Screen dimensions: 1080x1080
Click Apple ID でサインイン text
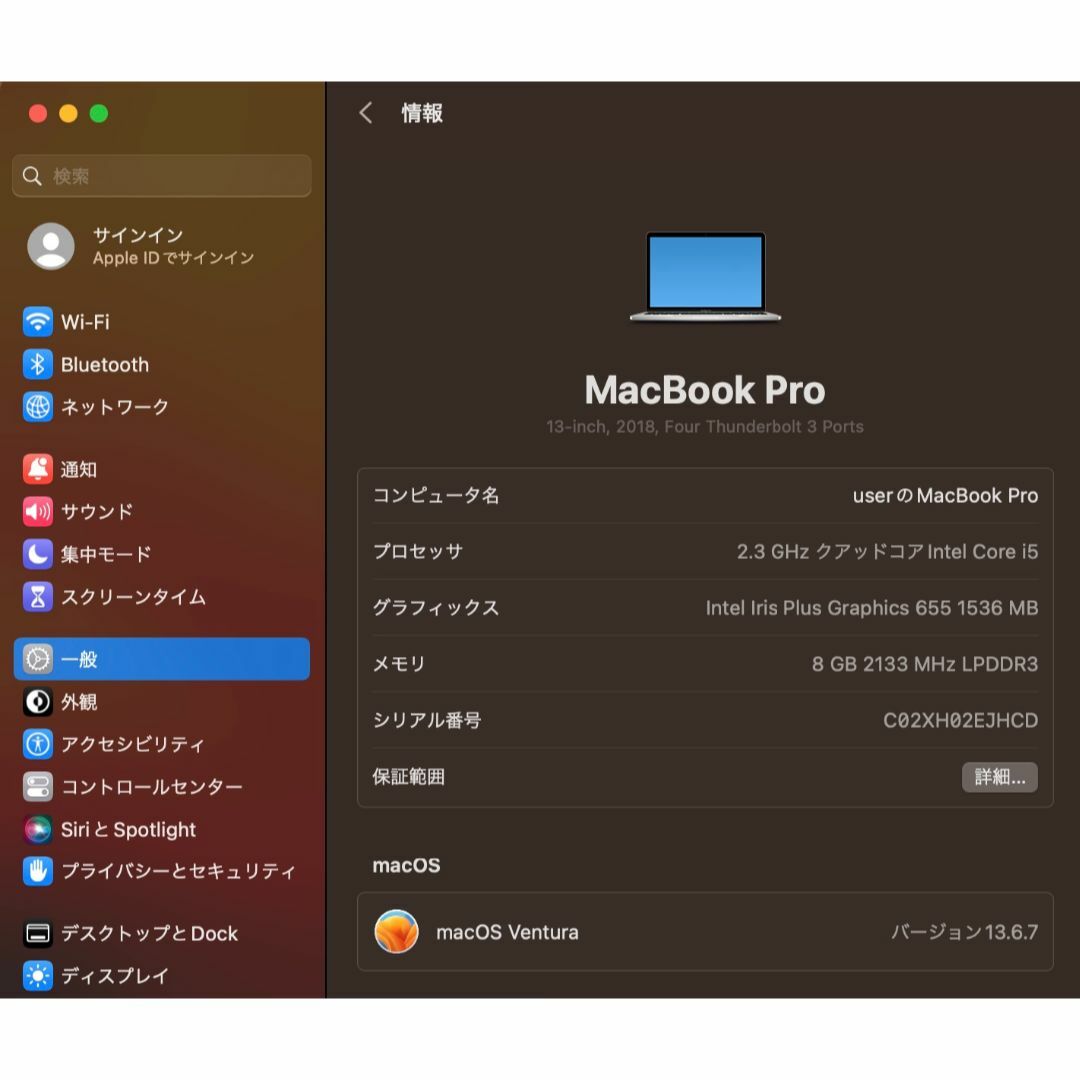(x=173, y=258)
